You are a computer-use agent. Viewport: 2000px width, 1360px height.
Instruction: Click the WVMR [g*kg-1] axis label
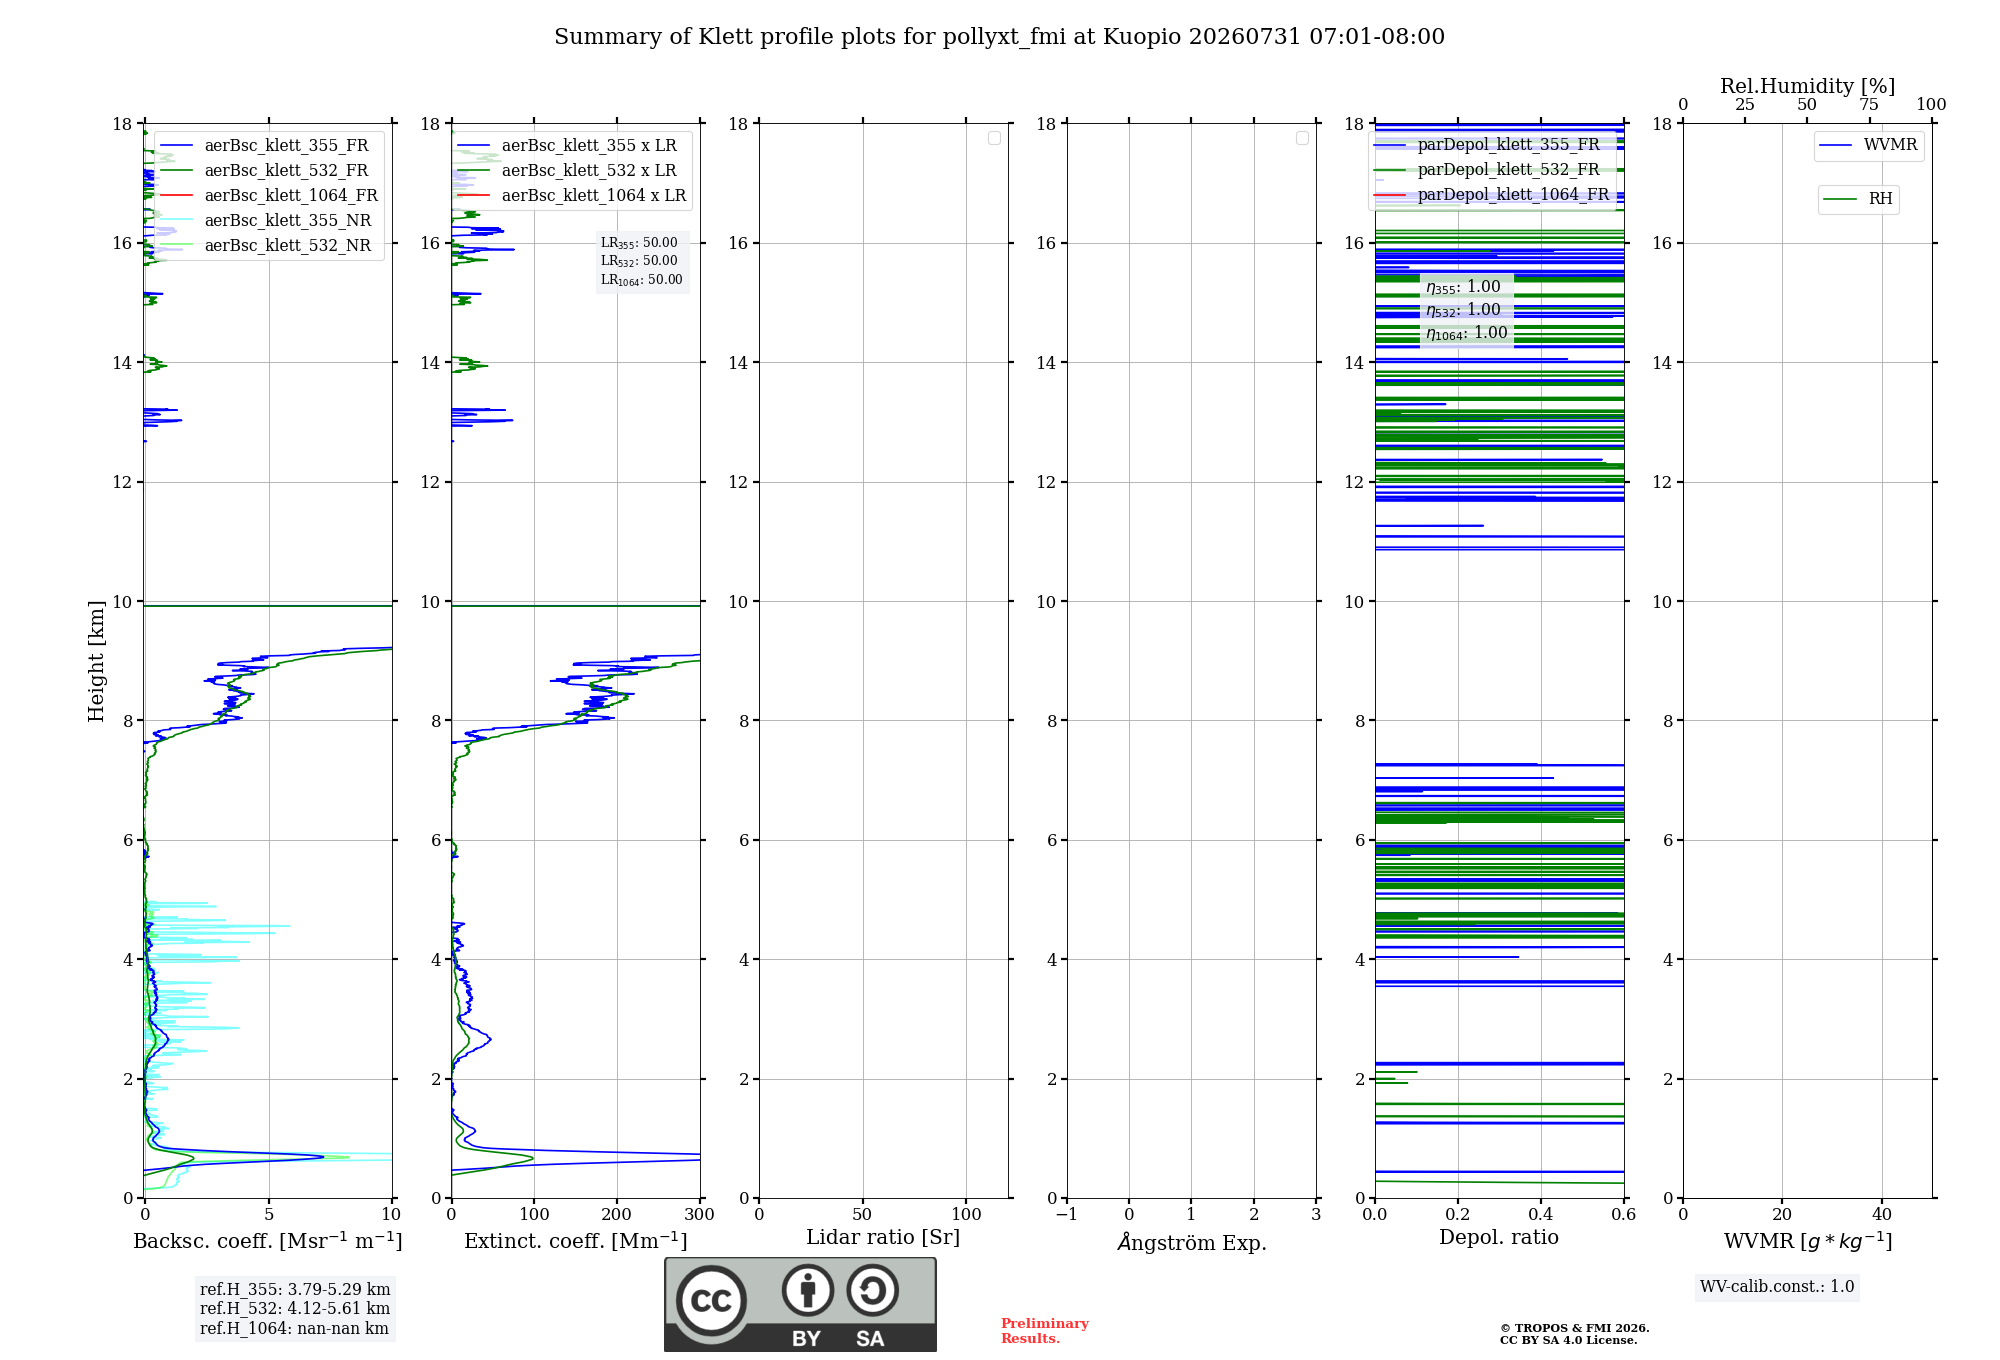click(1808, 1241)
